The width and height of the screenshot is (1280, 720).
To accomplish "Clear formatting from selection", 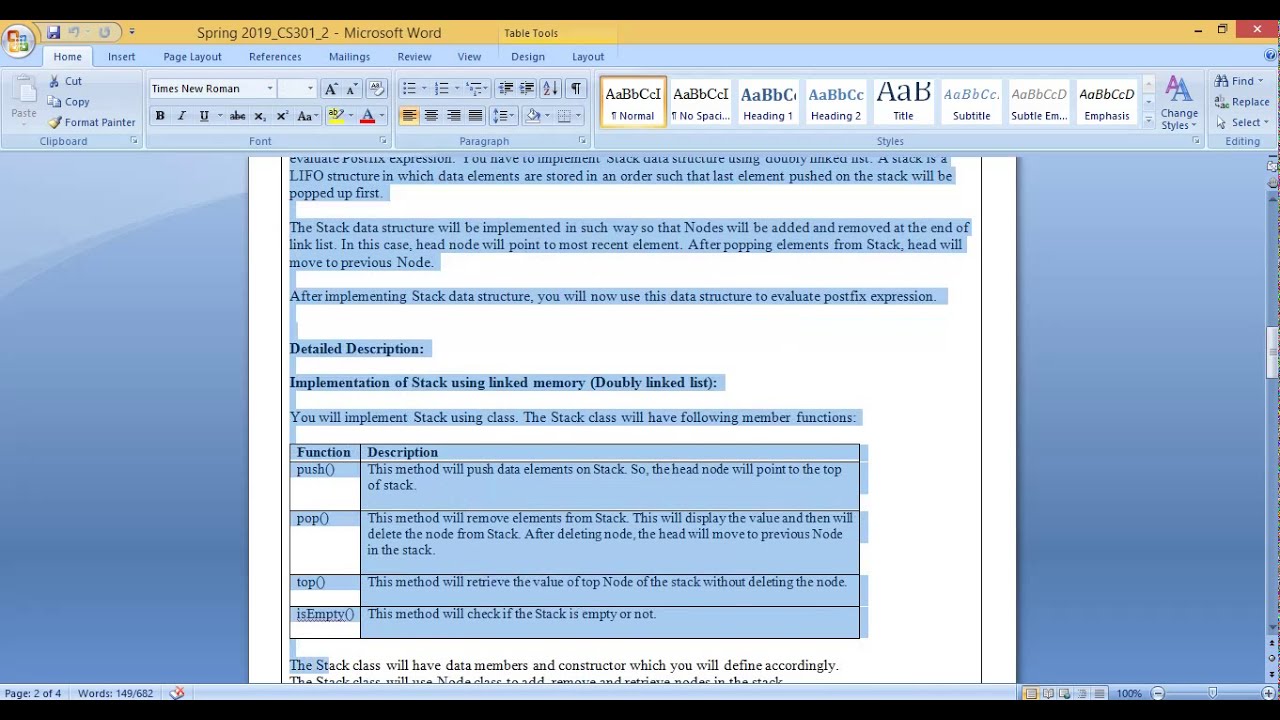I will click(377, 89).
